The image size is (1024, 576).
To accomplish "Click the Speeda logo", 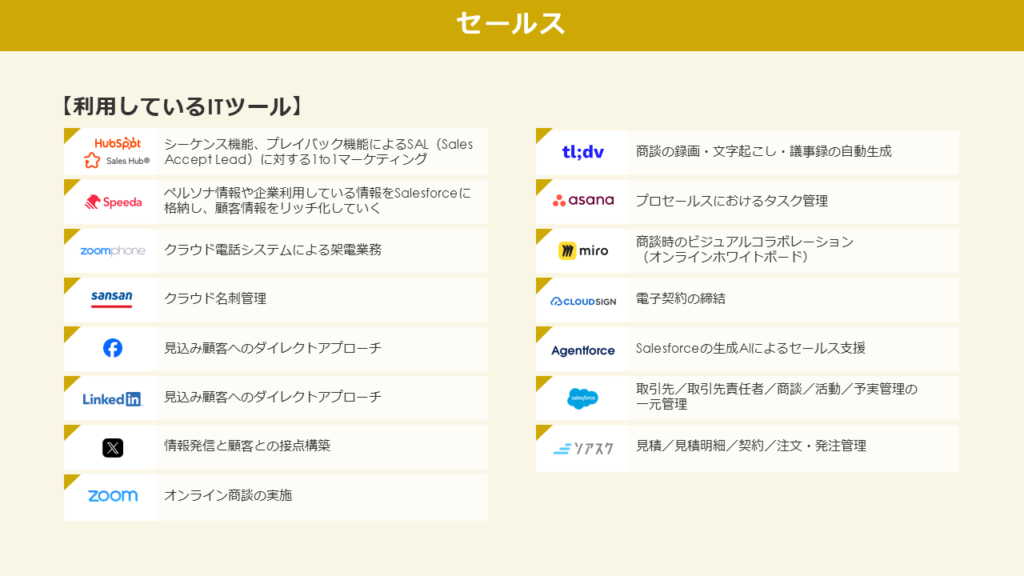I will [112, 202].
